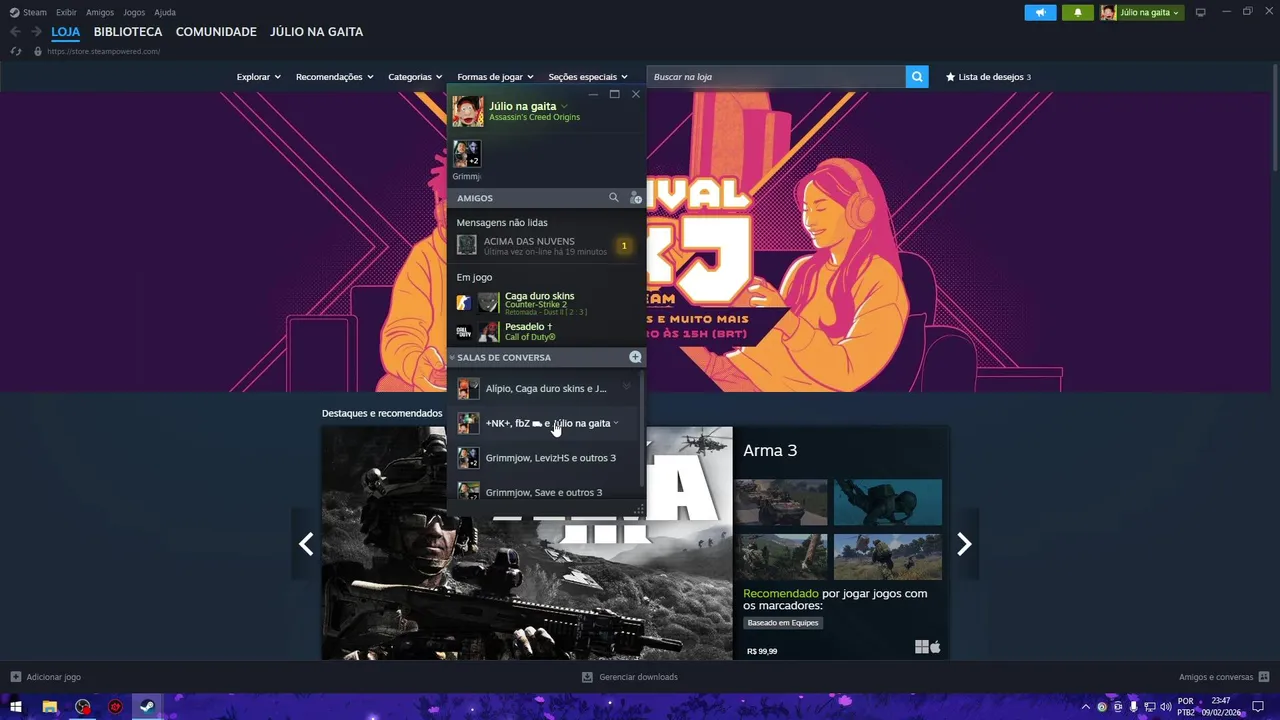1280x720 pixels.
Task: Click the Baseado em Equipes tag
Action: click(x=783, y=623)
